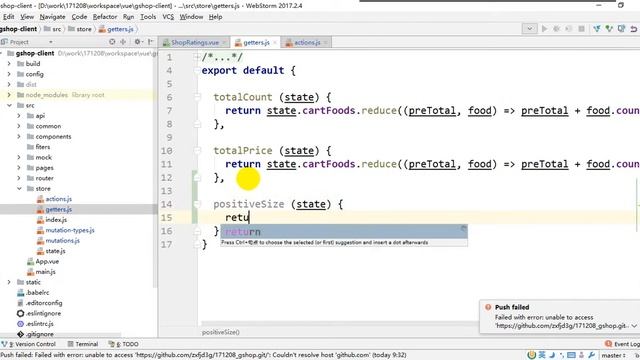This screenshot has height=360, width=640.
Task: Close the ShopRatings.vue tab
Action: click(x=223, y=42)
